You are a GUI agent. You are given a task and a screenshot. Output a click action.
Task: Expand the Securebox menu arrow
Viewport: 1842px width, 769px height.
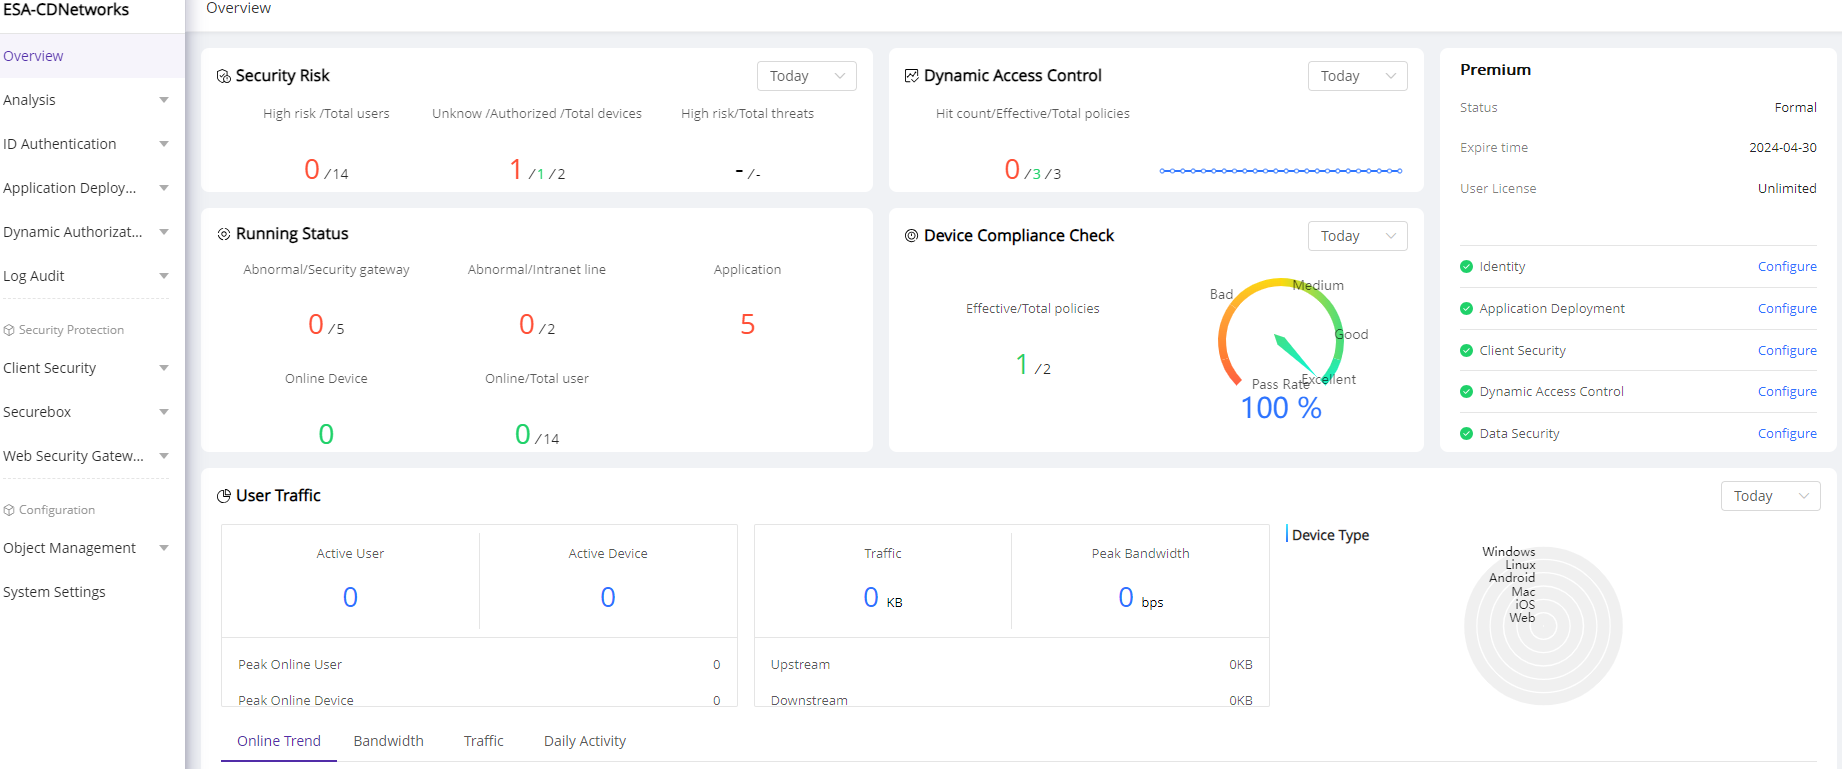pos(164,412)
